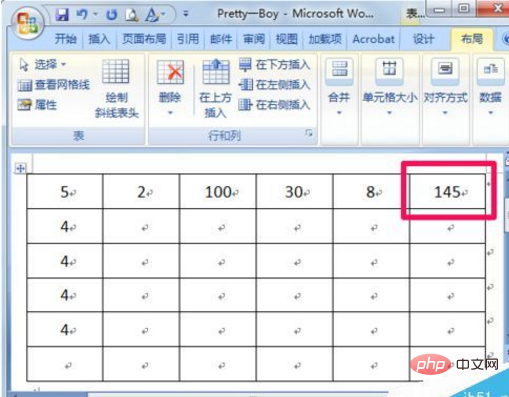Open the 视图 tab

287,39
